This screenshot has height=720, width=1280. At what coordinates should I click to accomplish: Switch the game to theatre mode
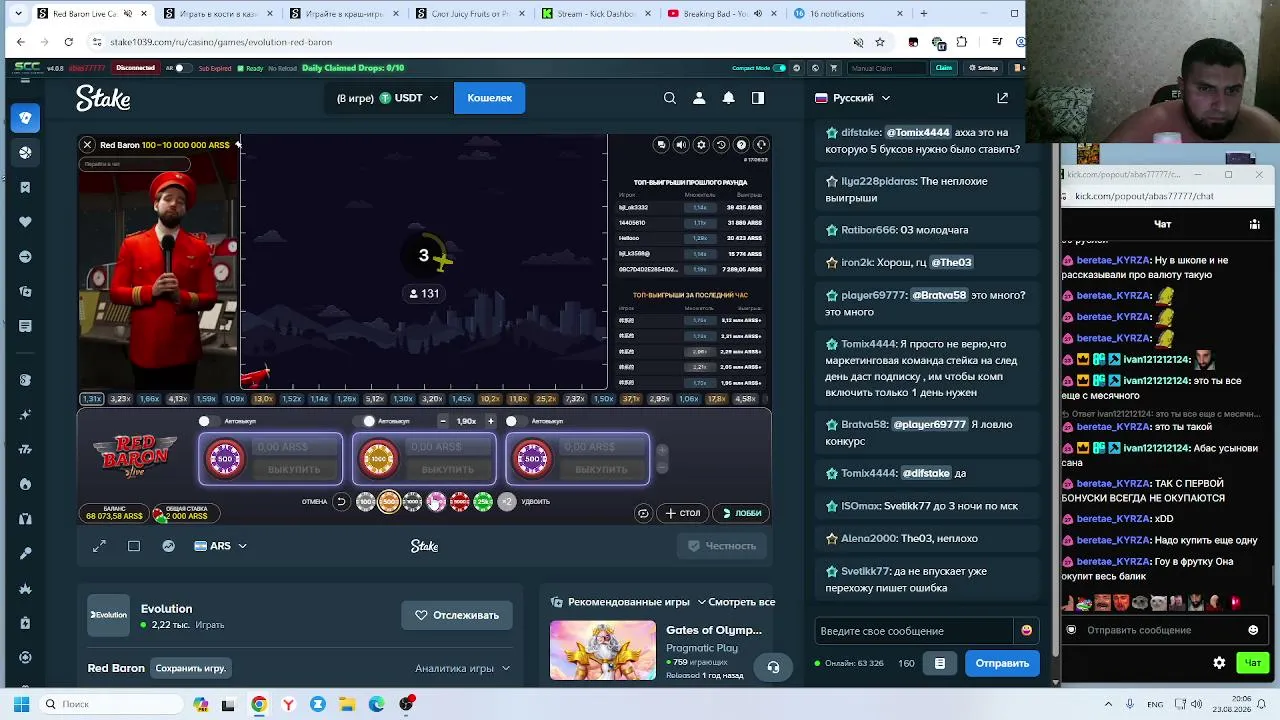pyautogui.click(x=134, y=546)
